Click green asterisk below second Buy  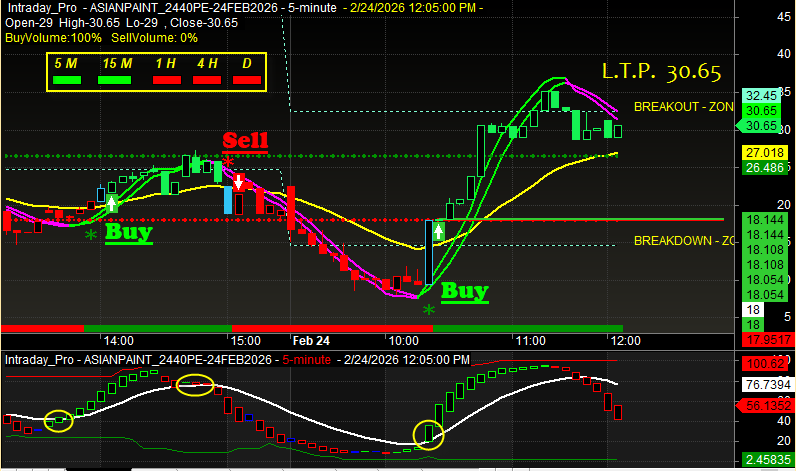click(x=429, y=310)
